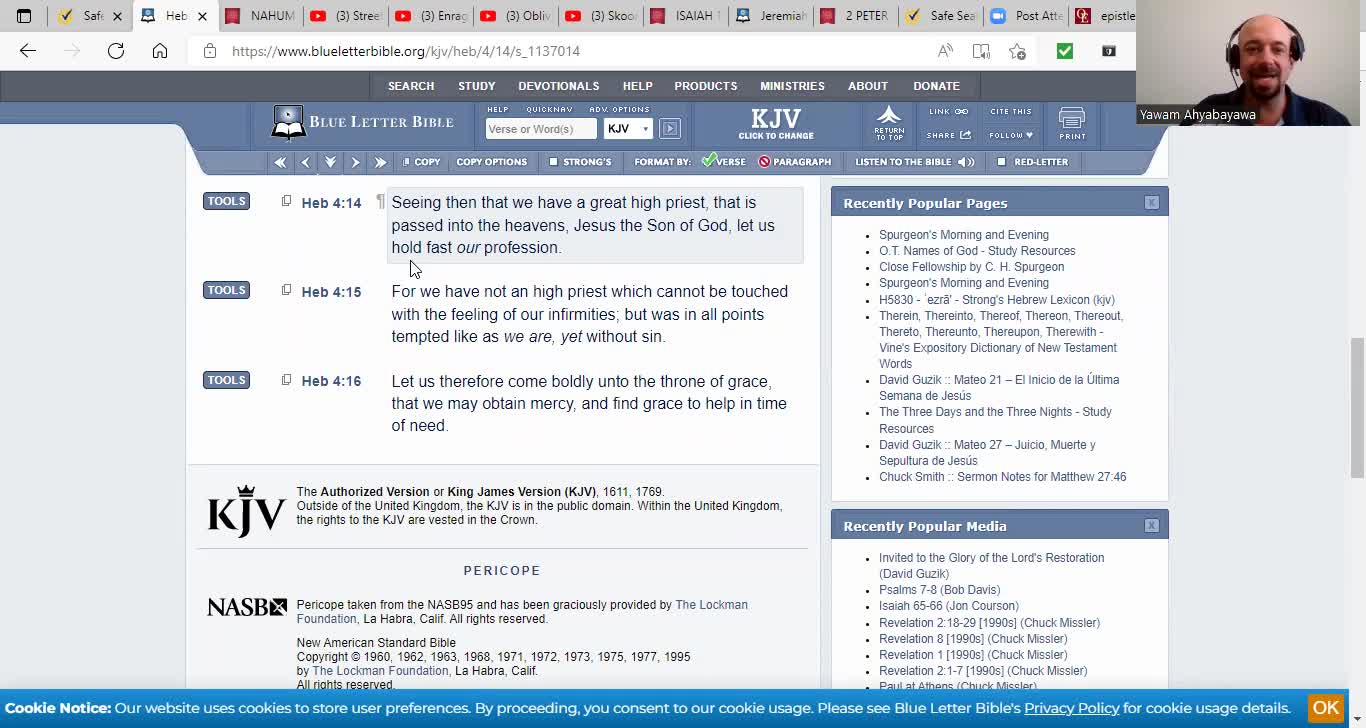This screenshot has height=728, width=1366.
Task: Open the Devotionals menu
Action: [x=559, y=86]
